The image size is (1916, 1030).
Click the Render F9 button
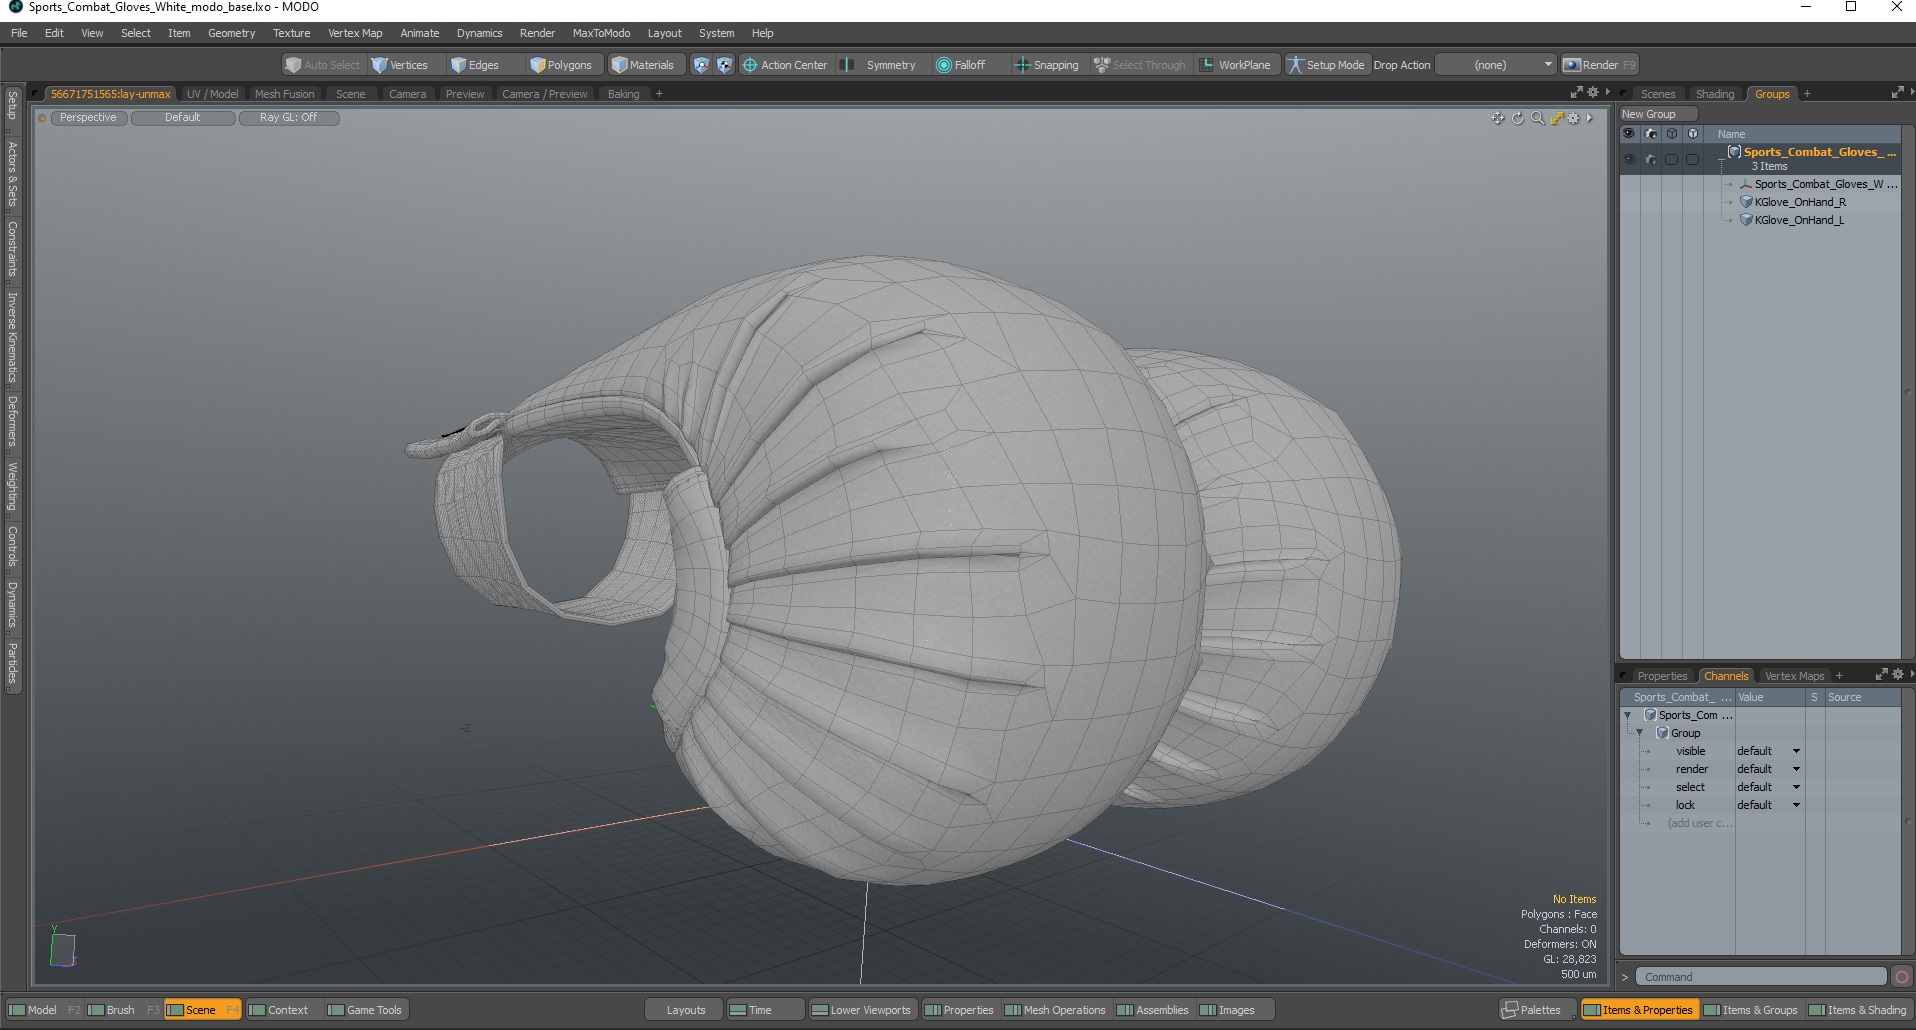pos(1600,65)
